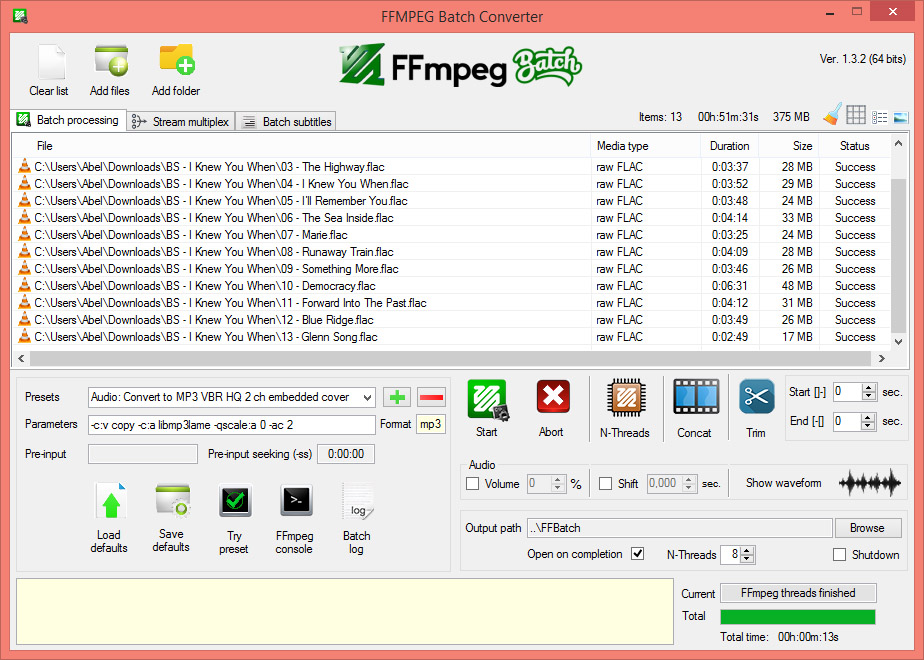The image size is (924, 660).
Task: Increase the Start seconds spinner
Action: pos(869,388)
